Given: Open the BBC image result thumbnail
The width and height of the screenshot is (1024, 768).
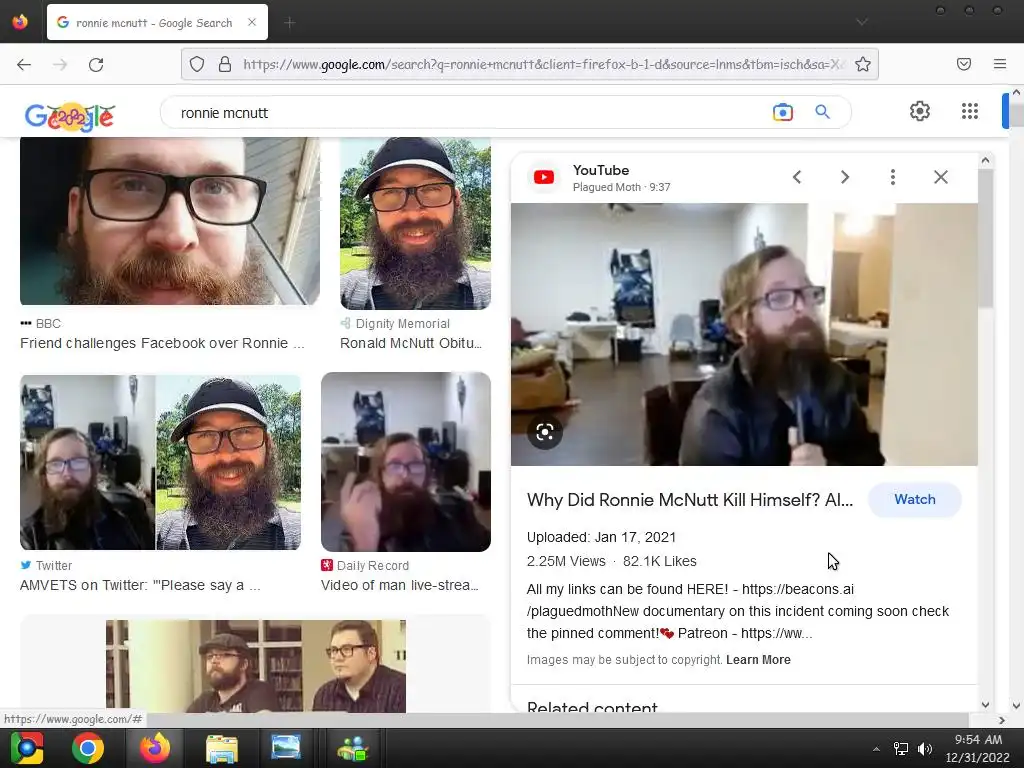Looking at the screenshot, I should click(x=170, y=221).
